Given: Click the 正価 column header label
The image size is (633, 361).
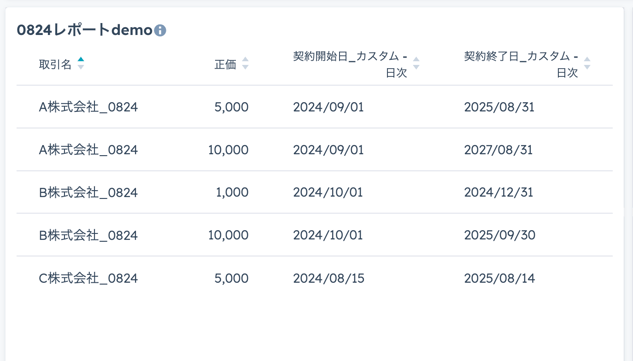Looking at the screenshot, I should pyautogui.click(x=225, y=64).
